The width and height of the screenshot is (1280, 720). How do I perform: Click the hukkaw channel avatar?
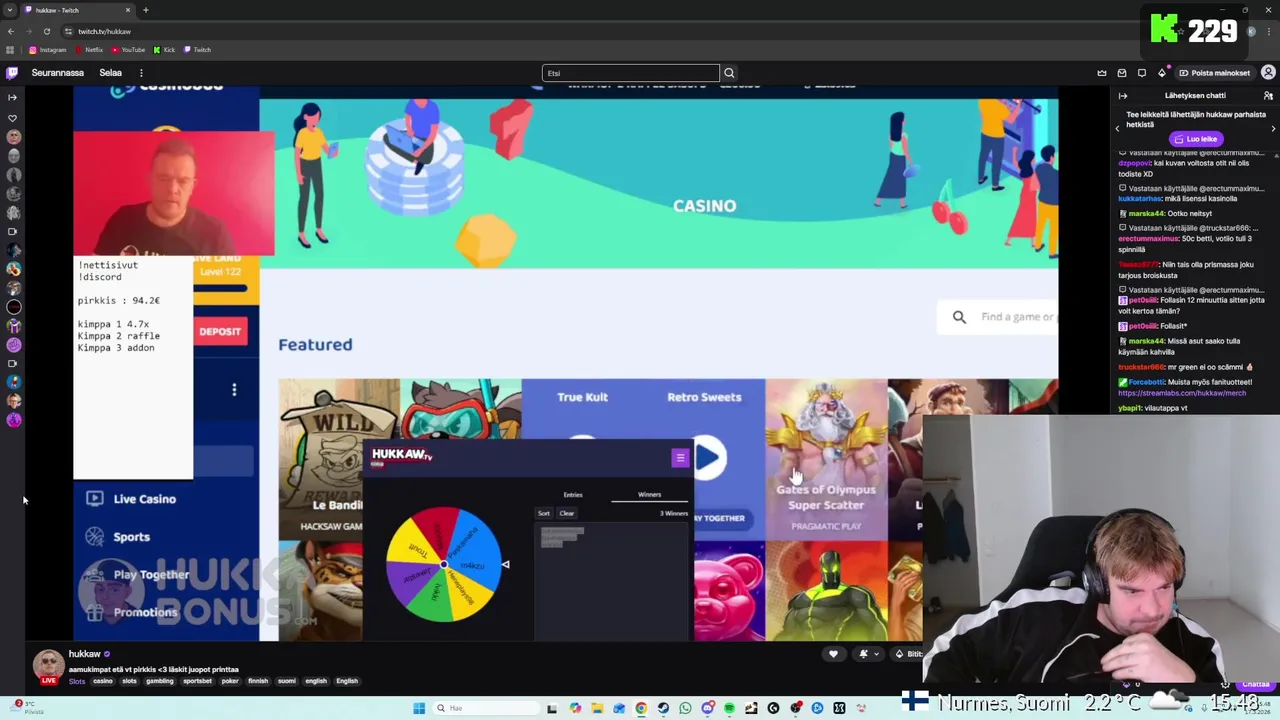point(48,666)
